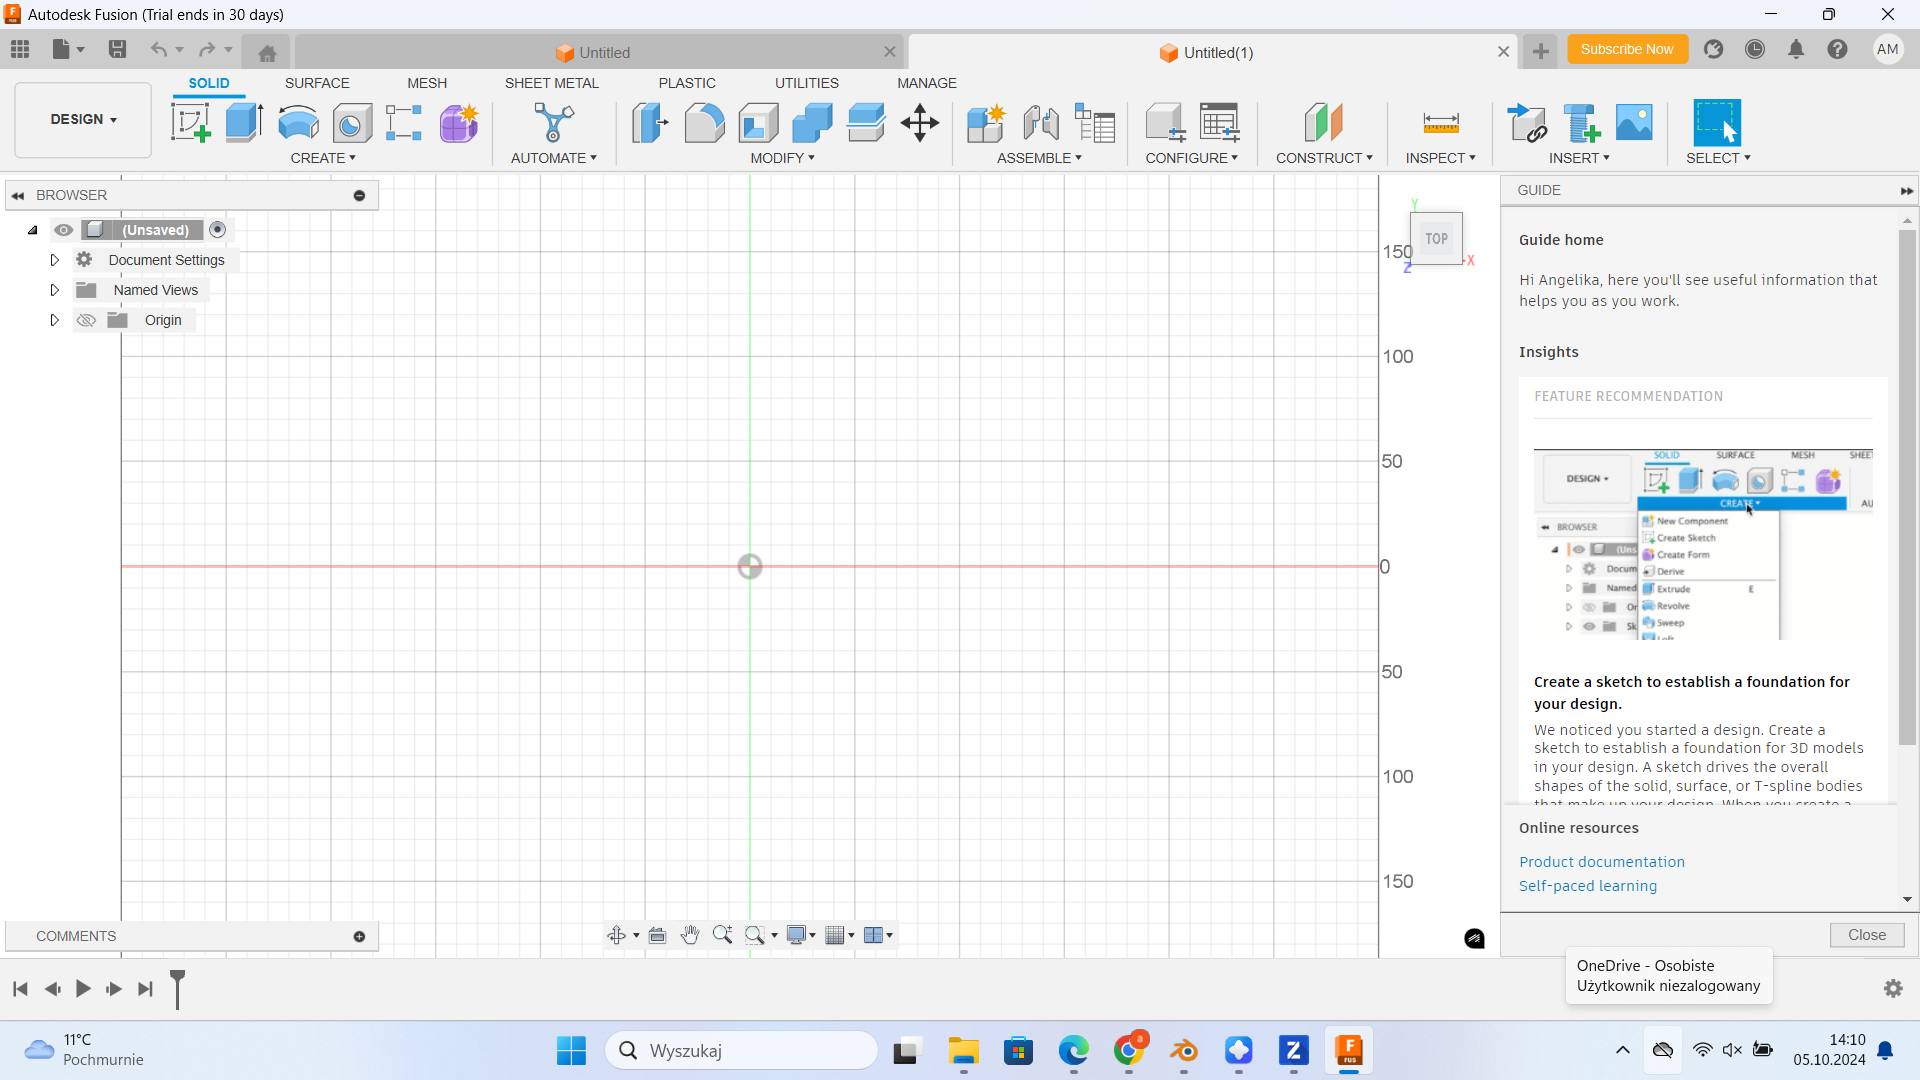Collapse the Unsaved root node
The image size is (1920, 1080).
[x=33, y=230]
